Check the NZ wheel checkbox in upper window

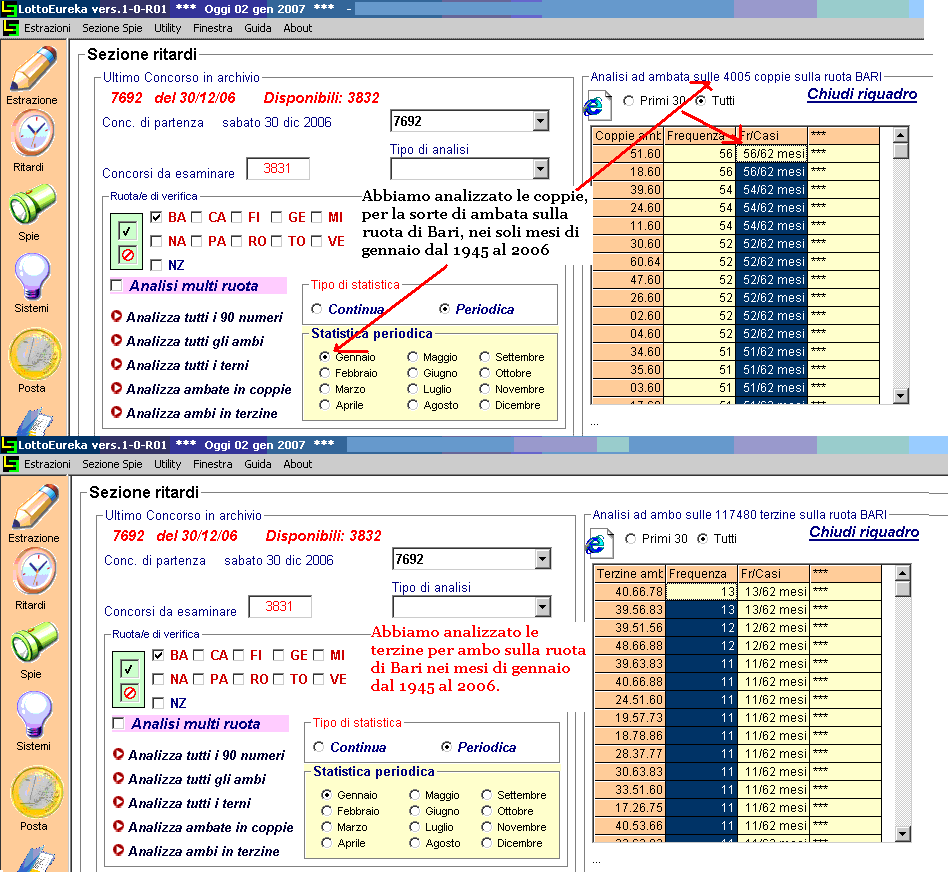156,265
